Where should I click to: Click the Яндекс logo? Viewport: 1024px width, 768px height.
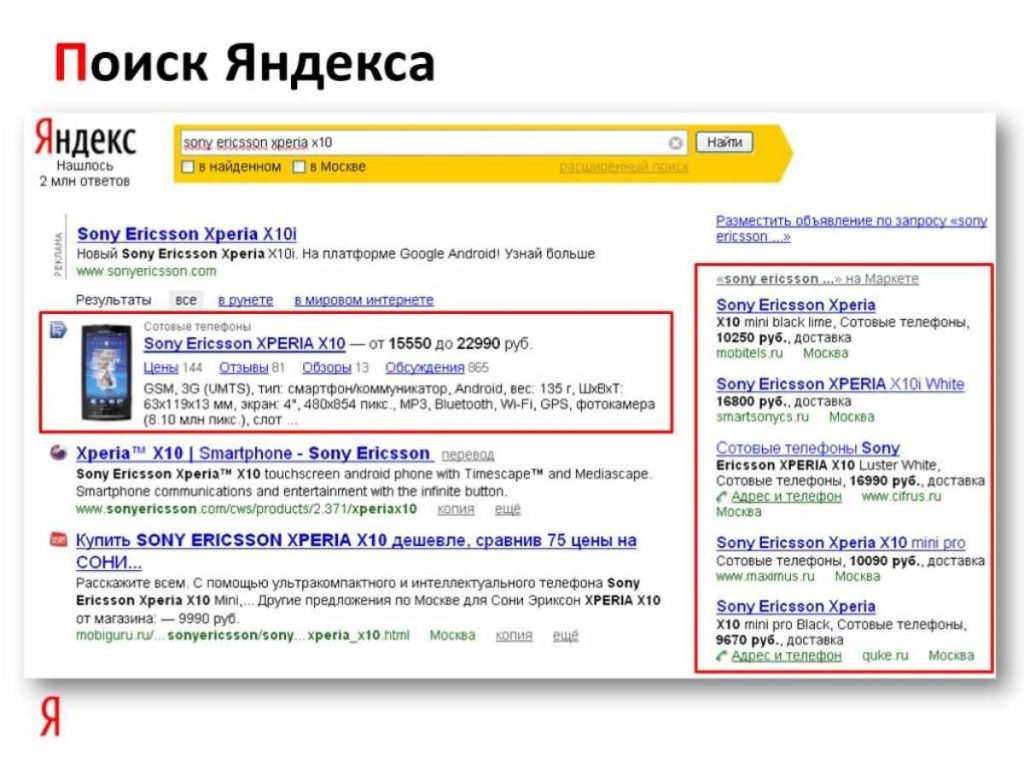point(86,138)
